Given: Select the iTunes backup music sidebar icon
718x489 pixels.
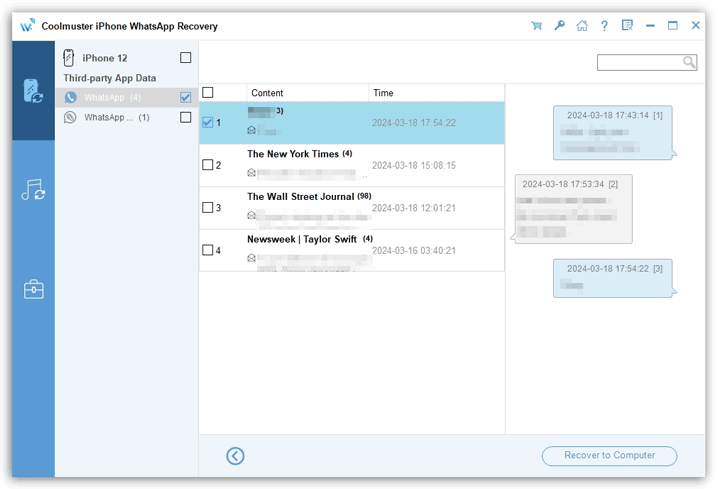Looking at the screenshot, I should (33, 190).
